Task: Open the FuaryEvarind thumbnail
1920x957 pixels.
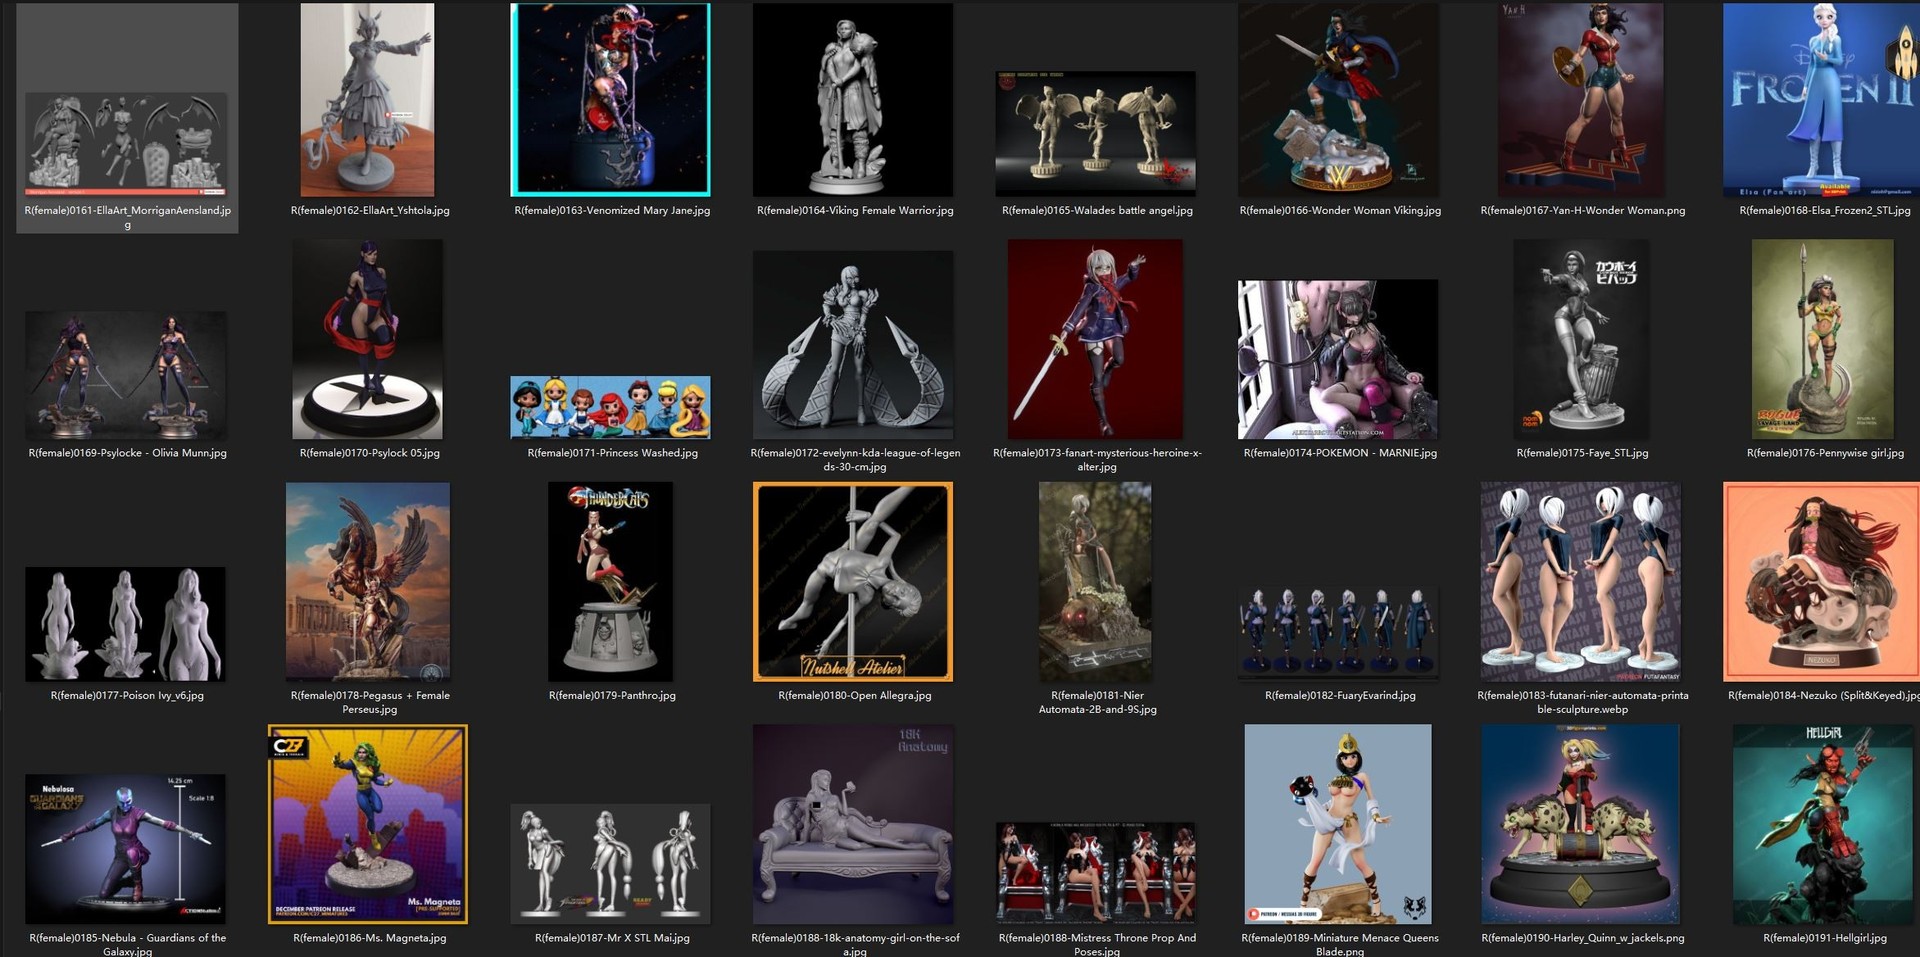Action: (1339, 634)
